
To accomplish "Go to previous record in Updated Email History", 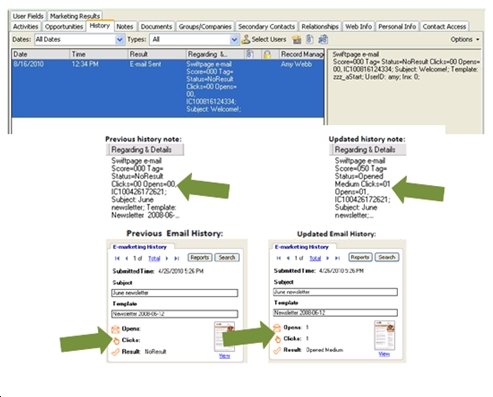I will click(288, 258).
